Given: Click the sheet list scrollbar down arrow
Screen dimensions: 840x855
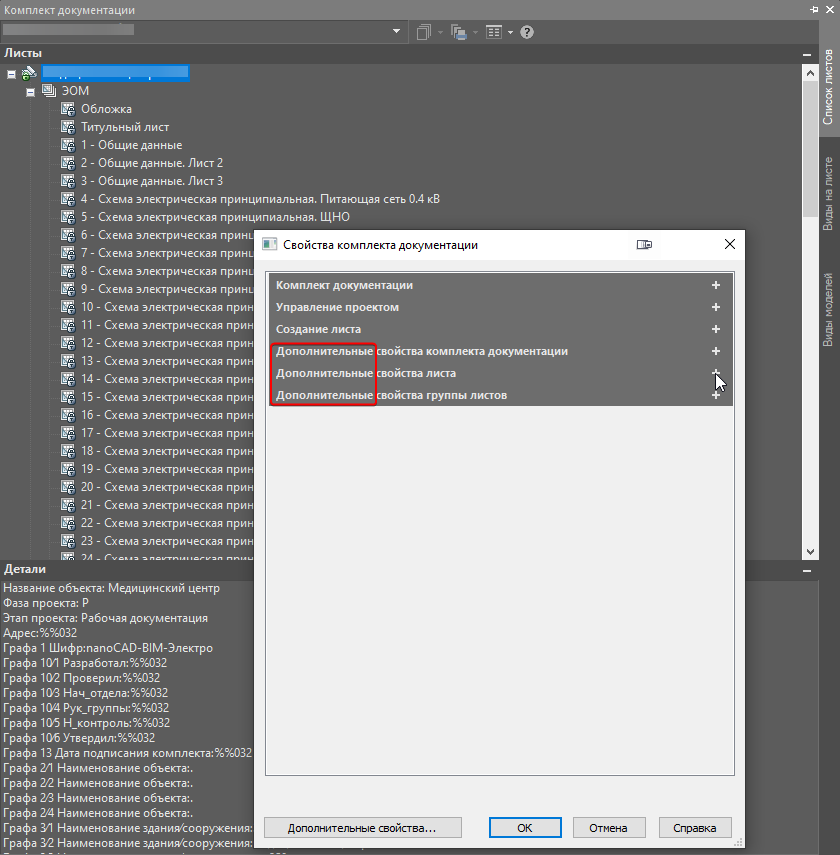Looking at the screenshot, I should coord(810,552).
